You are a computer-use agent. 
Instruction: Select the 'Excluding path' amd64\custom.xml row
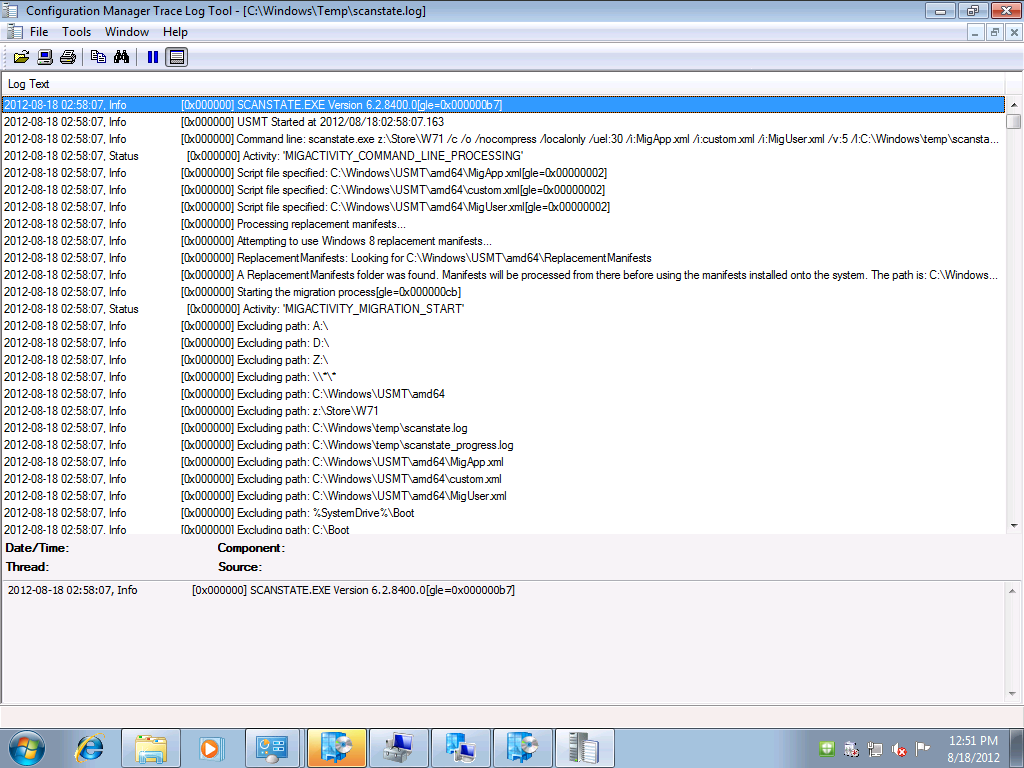503,478
